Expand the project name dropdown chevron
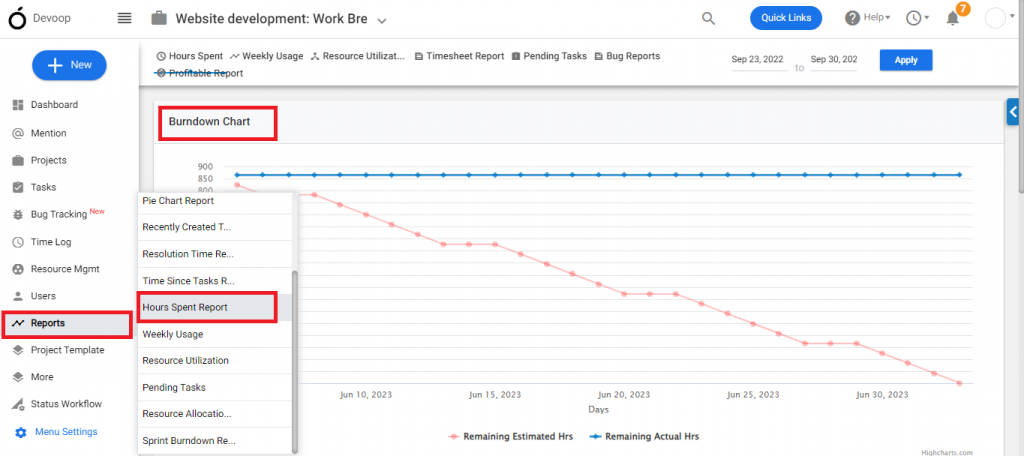 [x=382, y=20]
